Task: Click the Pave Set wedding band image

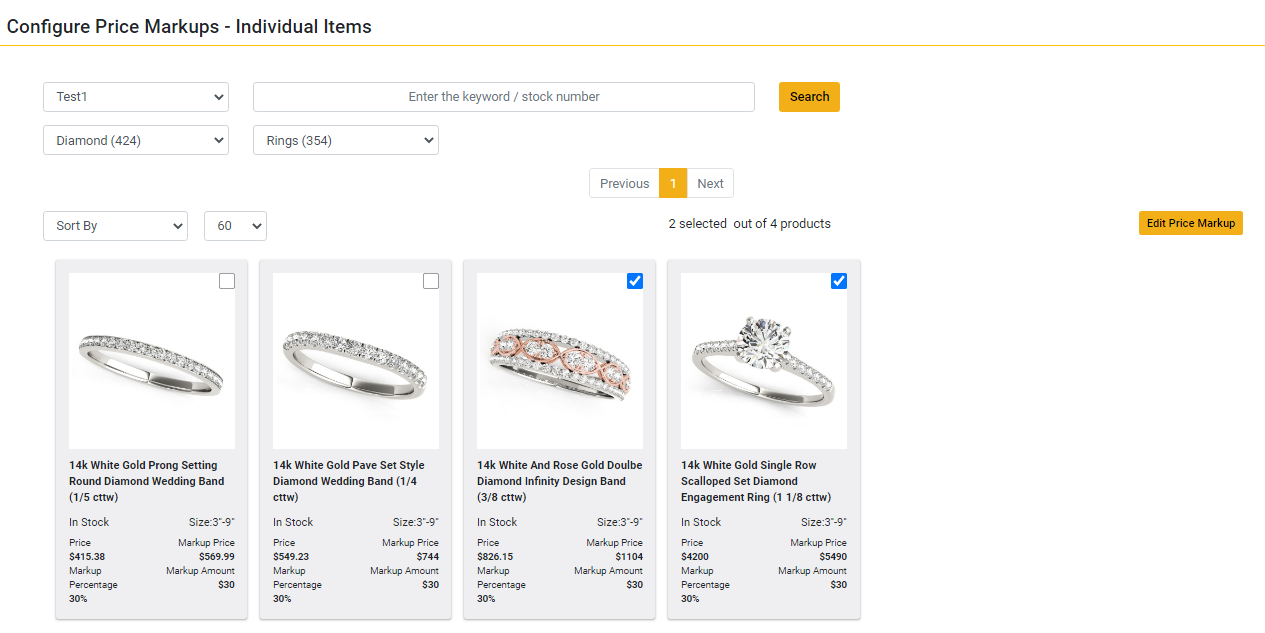Action: click(x=355, y=361)
